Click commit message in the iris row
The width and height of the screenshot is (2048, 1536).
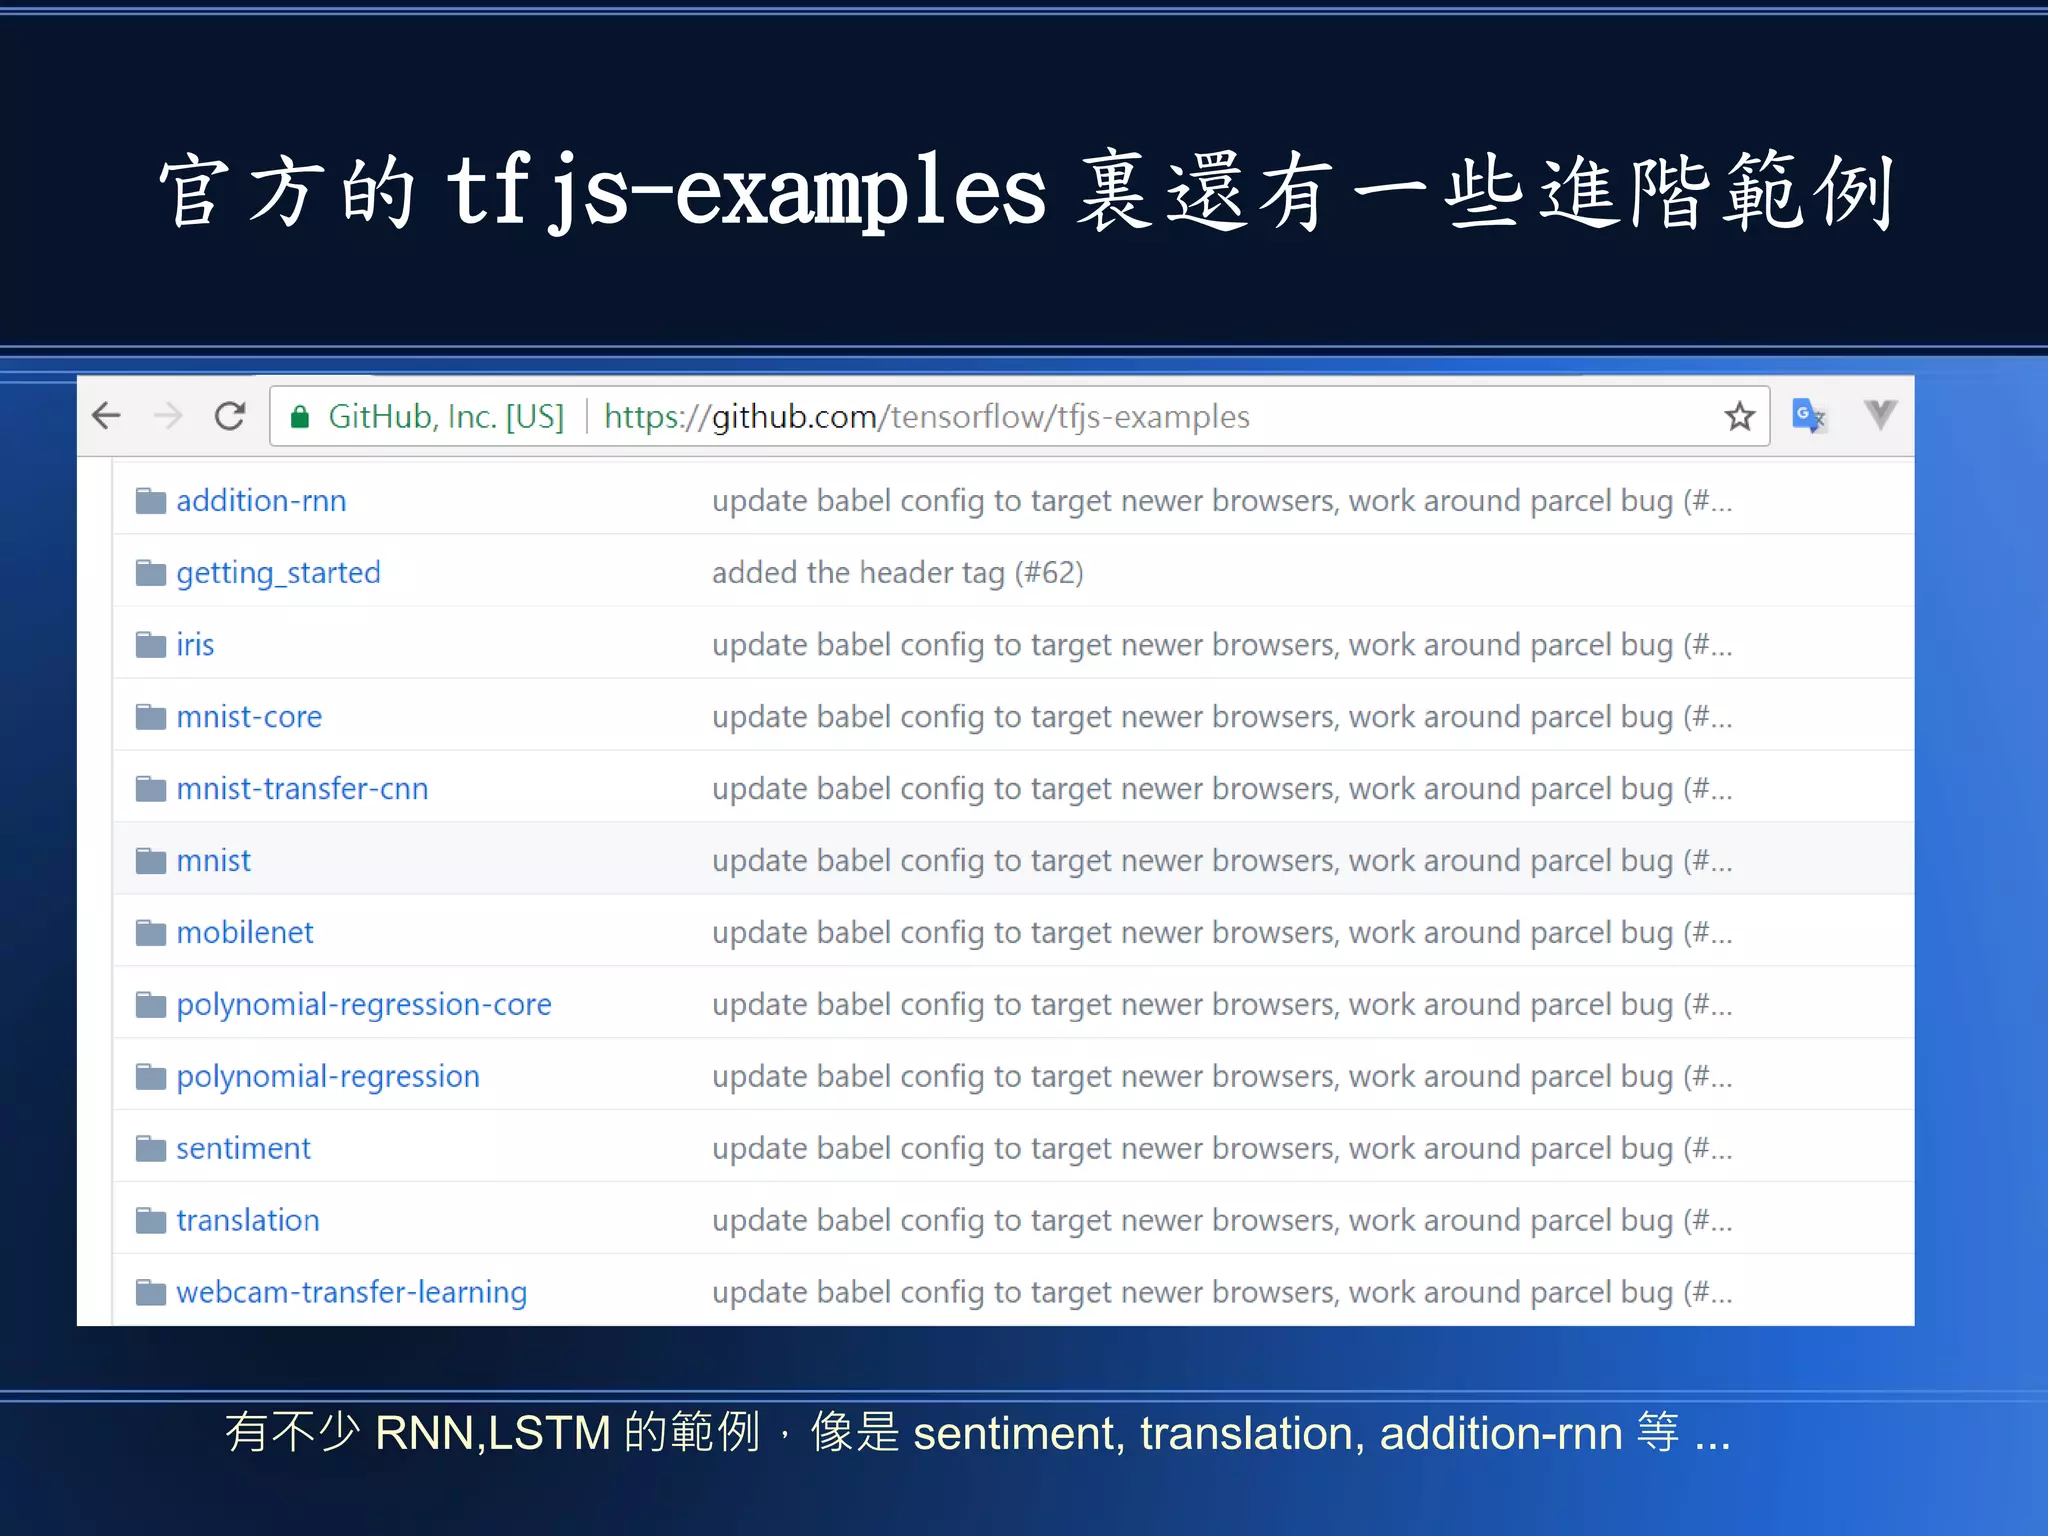tap(1222, 645)
